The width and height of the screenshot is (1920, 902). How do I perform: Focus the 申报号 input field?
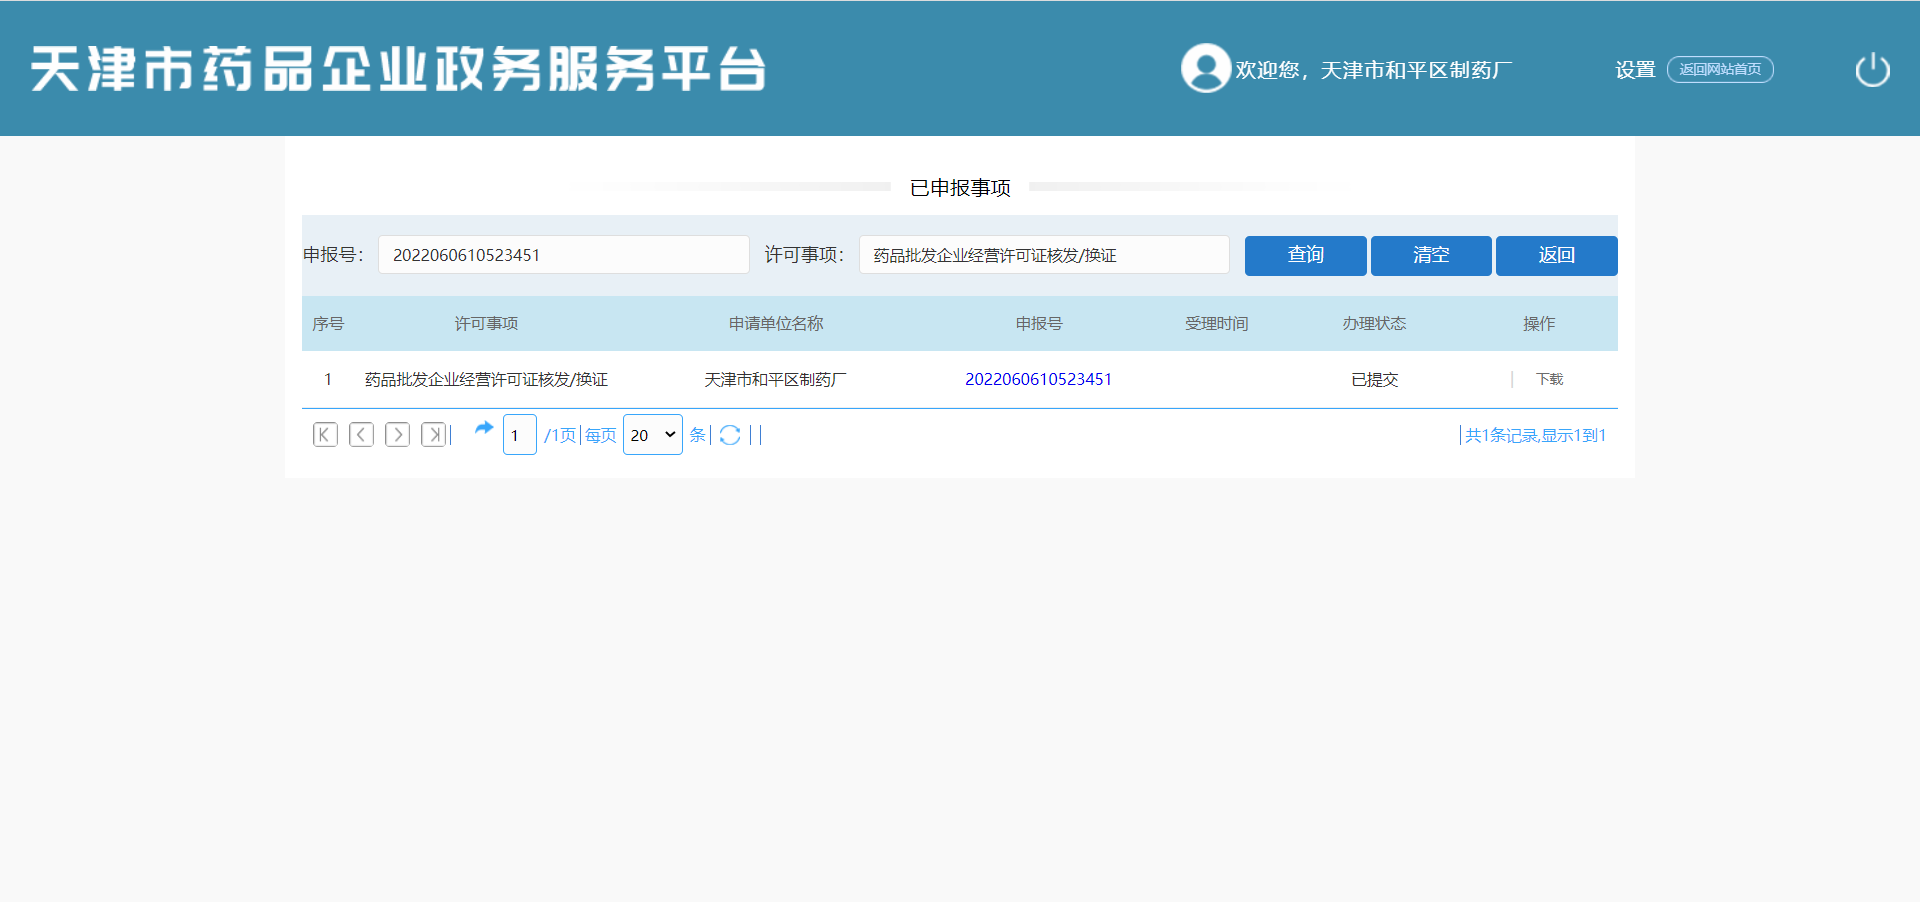563,255
